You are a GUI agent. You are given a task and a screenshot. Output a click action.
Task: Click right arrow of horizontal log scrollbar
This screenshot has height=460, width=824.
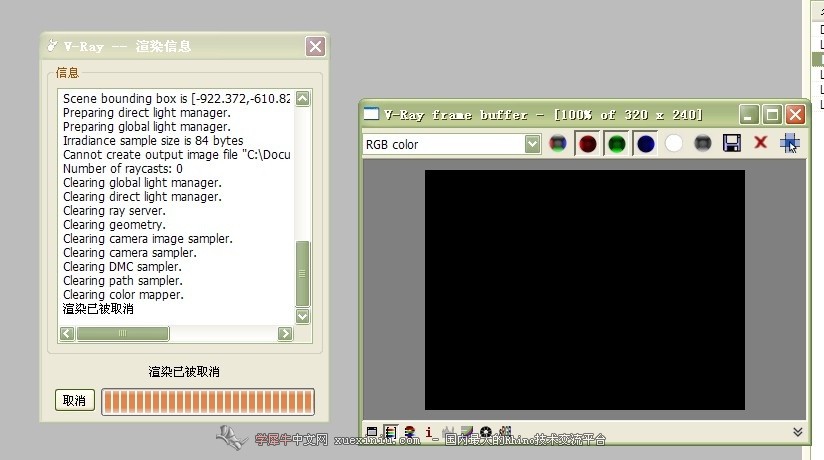[x=285, y=333]
